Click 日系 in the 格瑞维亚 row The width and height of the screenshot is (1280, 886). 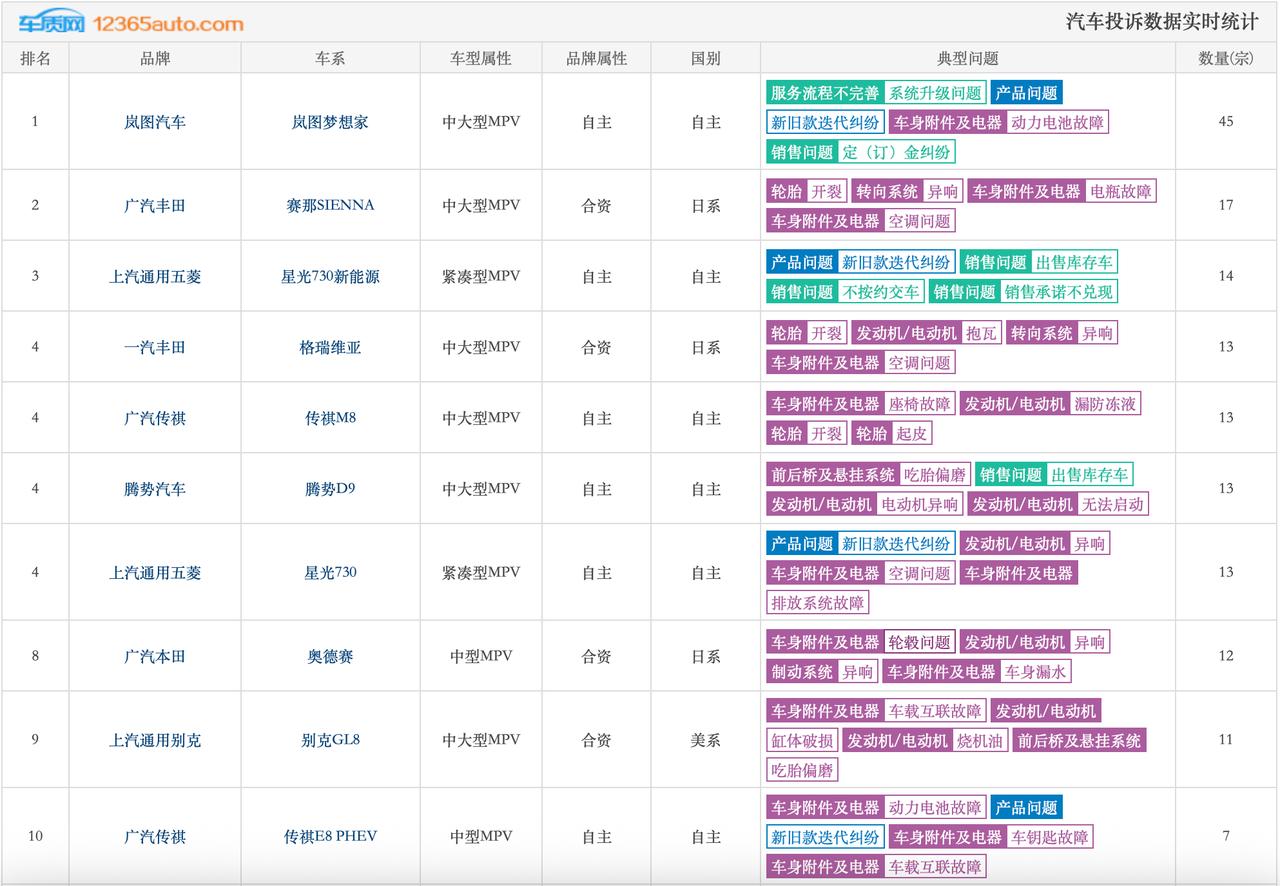705,347
